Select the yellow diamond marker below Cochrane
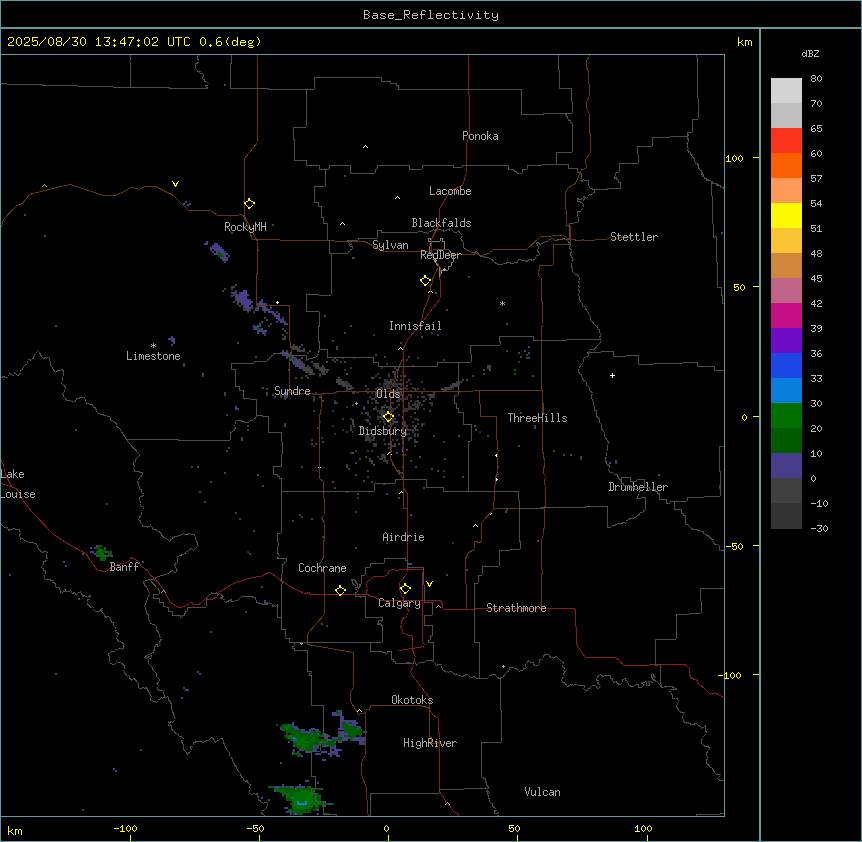This screenshot has width=862, height=842. (340, 590)
